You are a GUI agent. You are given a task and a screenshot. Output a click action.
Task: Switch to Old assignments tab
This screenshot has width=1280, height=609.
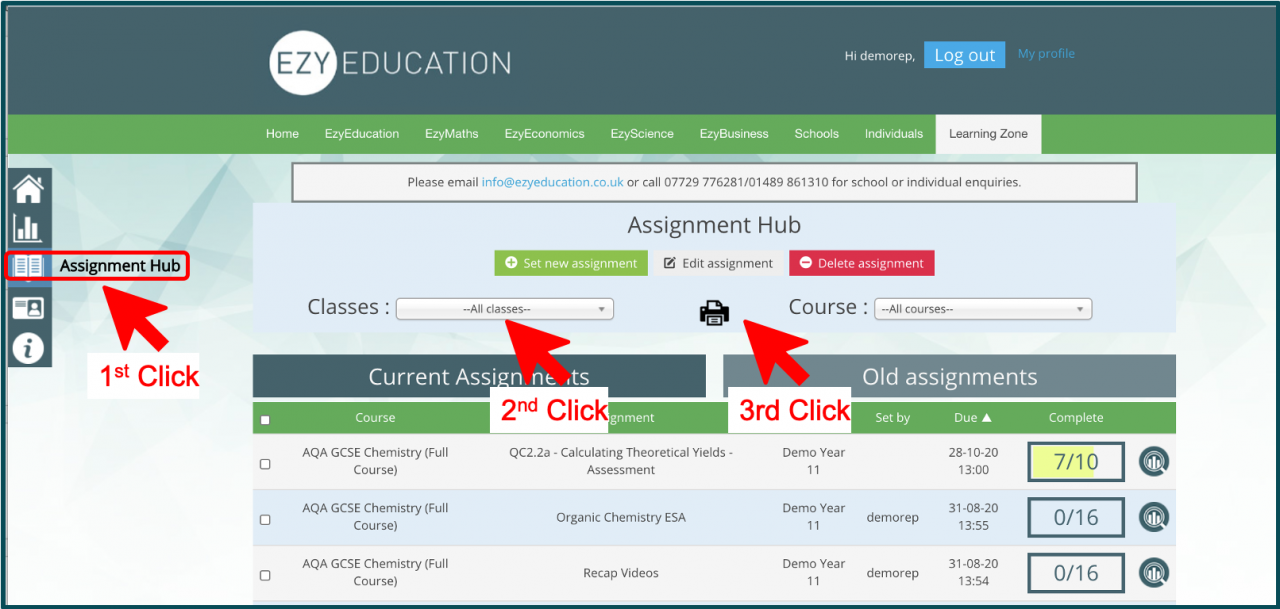click(x=949, y=376)
